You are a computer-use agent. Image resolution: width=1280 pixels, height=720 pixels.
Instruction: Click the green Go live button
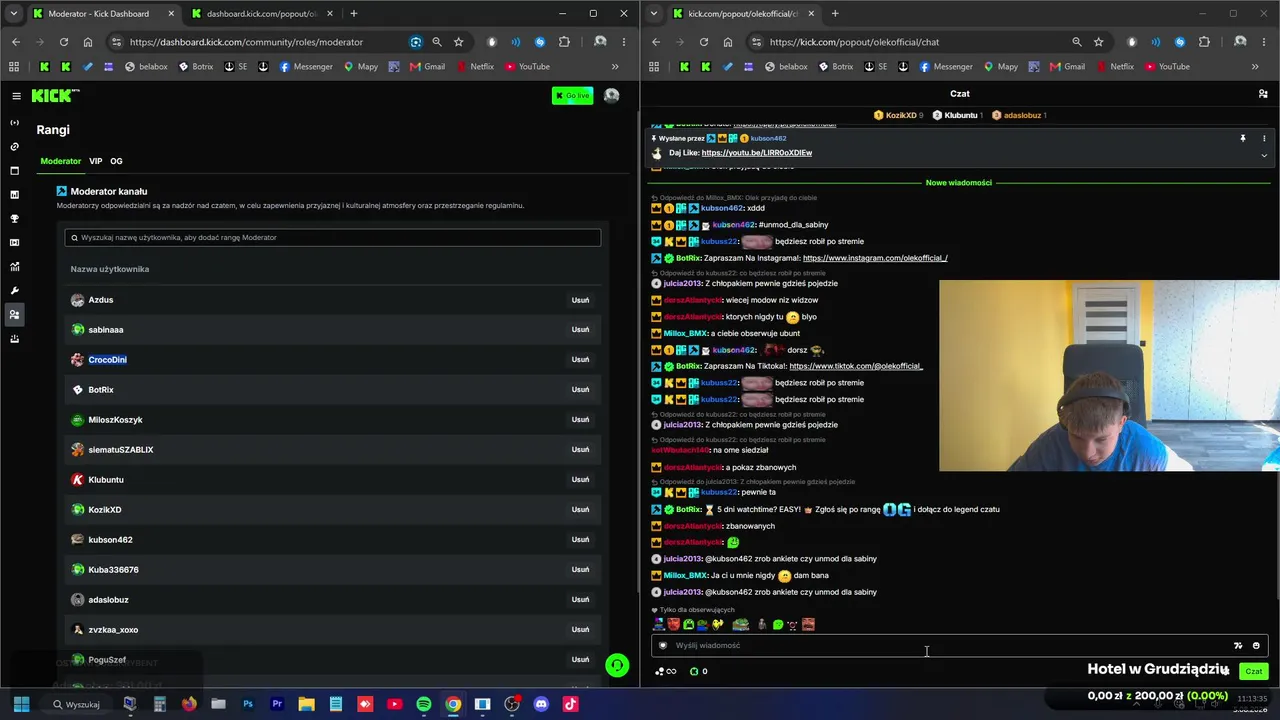tap(573, 96)
